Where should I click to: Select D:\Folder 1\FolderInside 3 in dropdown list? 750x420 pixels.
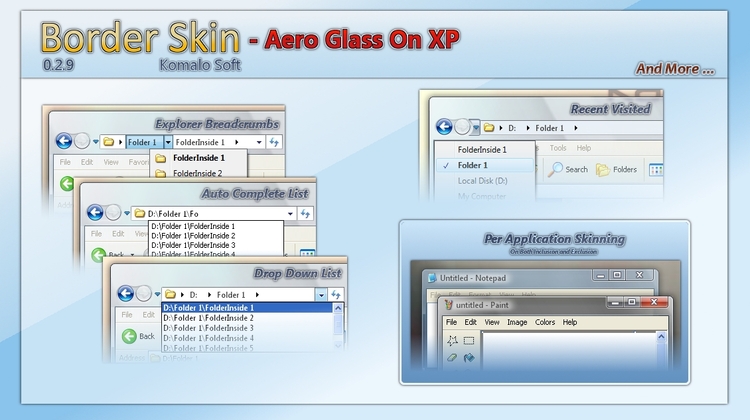tap(247, 328)
